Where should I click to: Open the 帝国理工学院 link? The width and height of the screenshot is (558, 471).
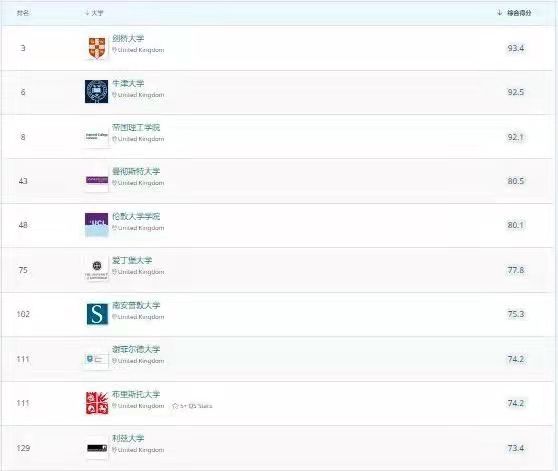coord(136,127)
